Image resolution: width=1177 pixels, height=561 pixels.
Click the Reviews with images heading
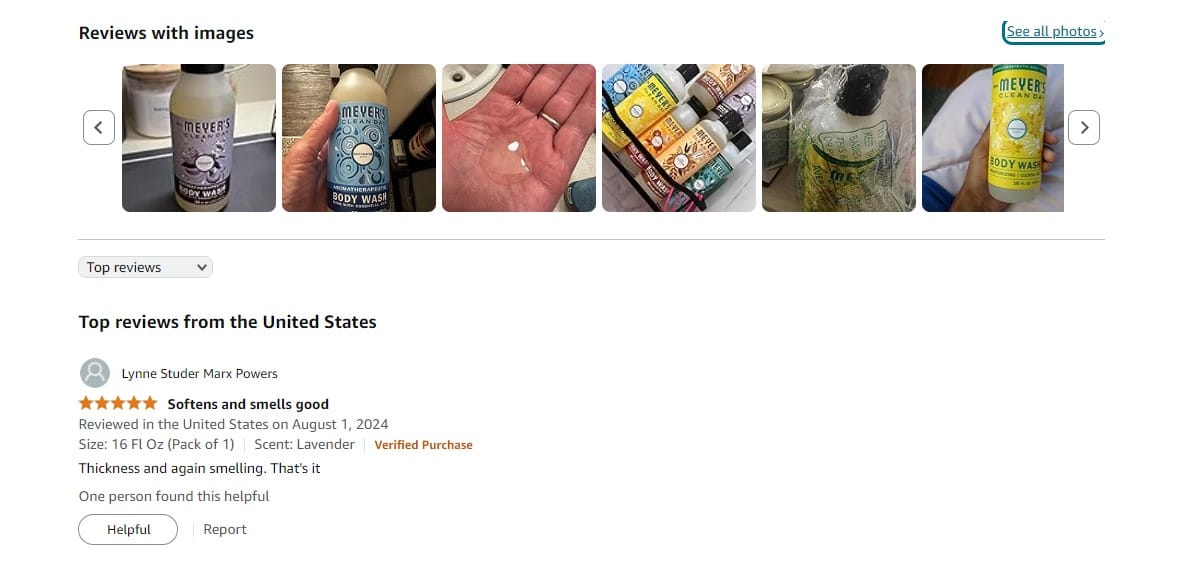pos(166,33)
